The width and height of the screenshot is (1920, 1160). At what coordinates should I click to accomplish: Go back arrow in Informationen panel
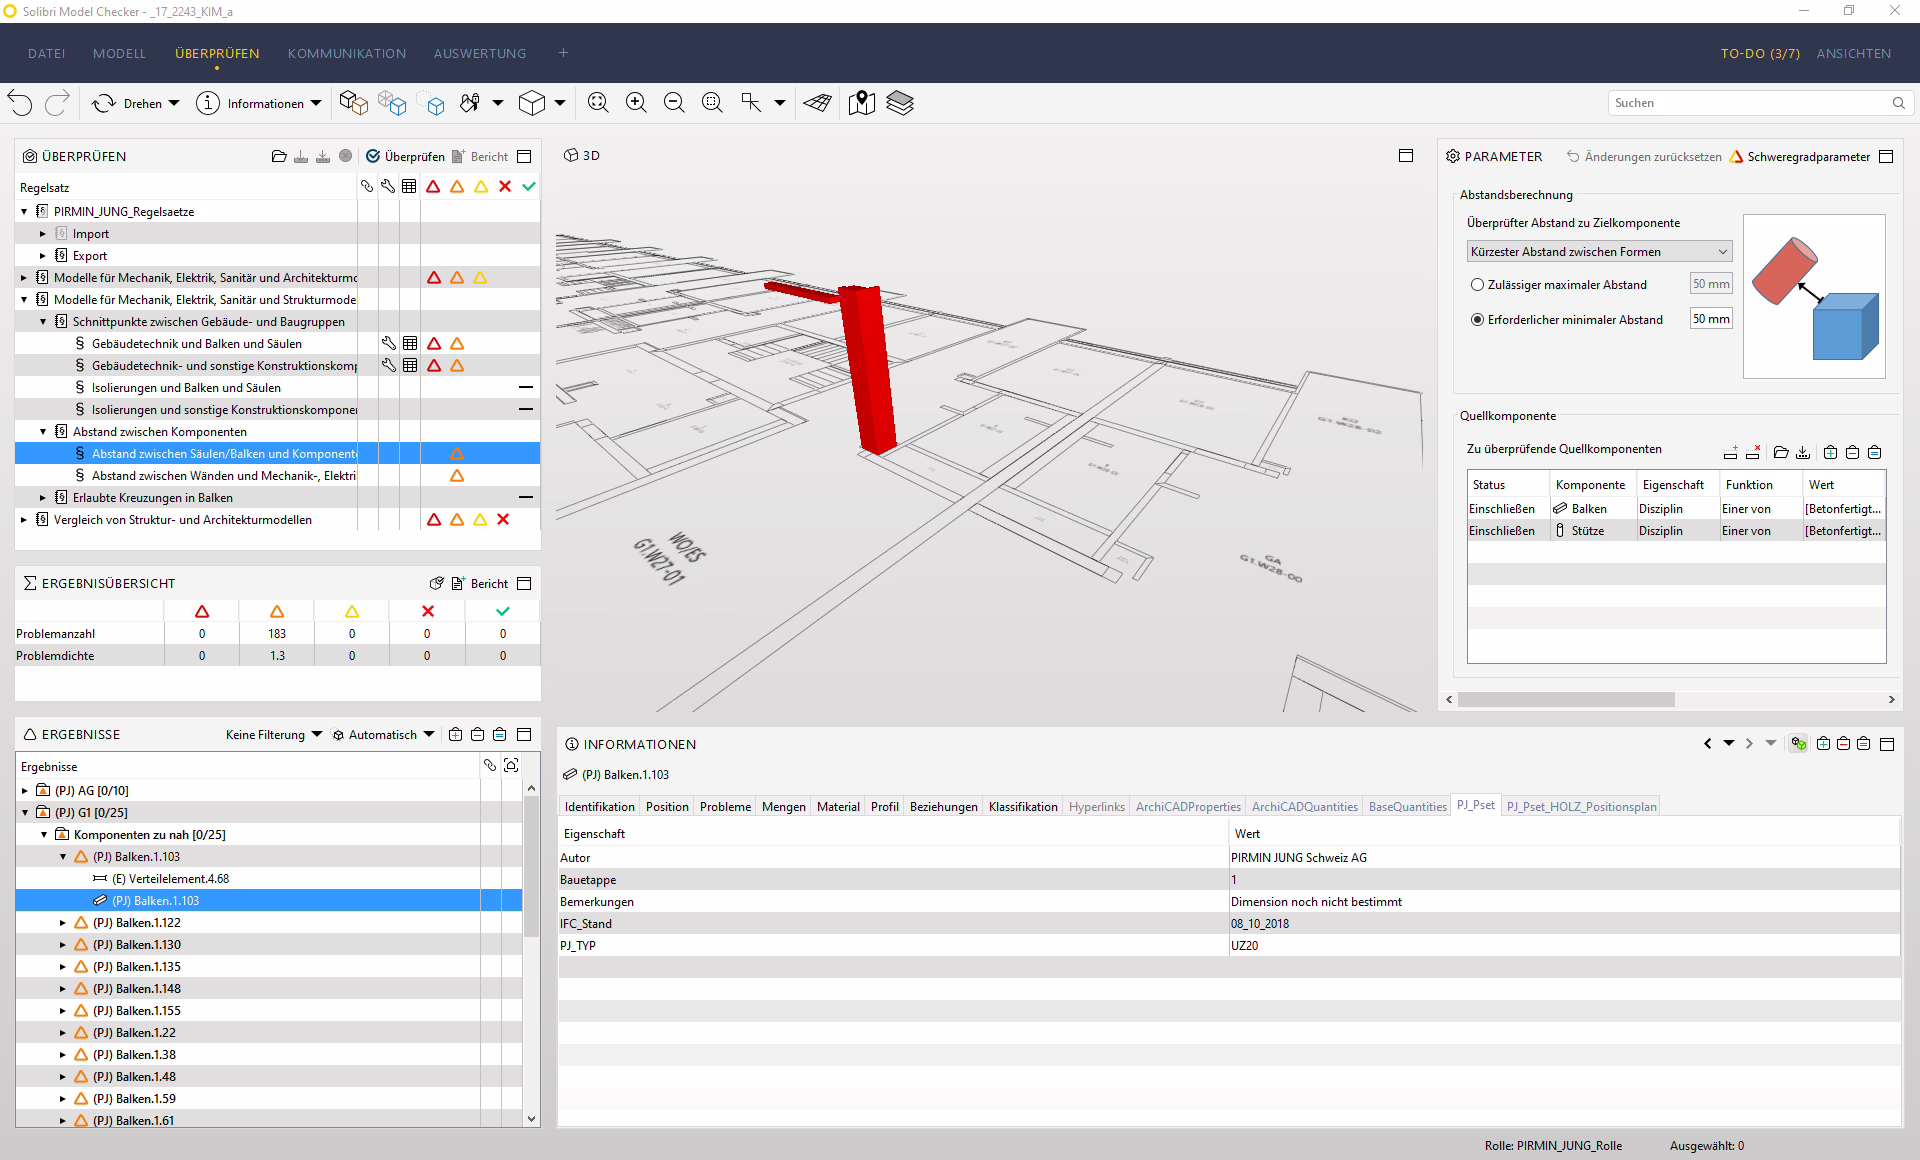[x=1707, y=743]
